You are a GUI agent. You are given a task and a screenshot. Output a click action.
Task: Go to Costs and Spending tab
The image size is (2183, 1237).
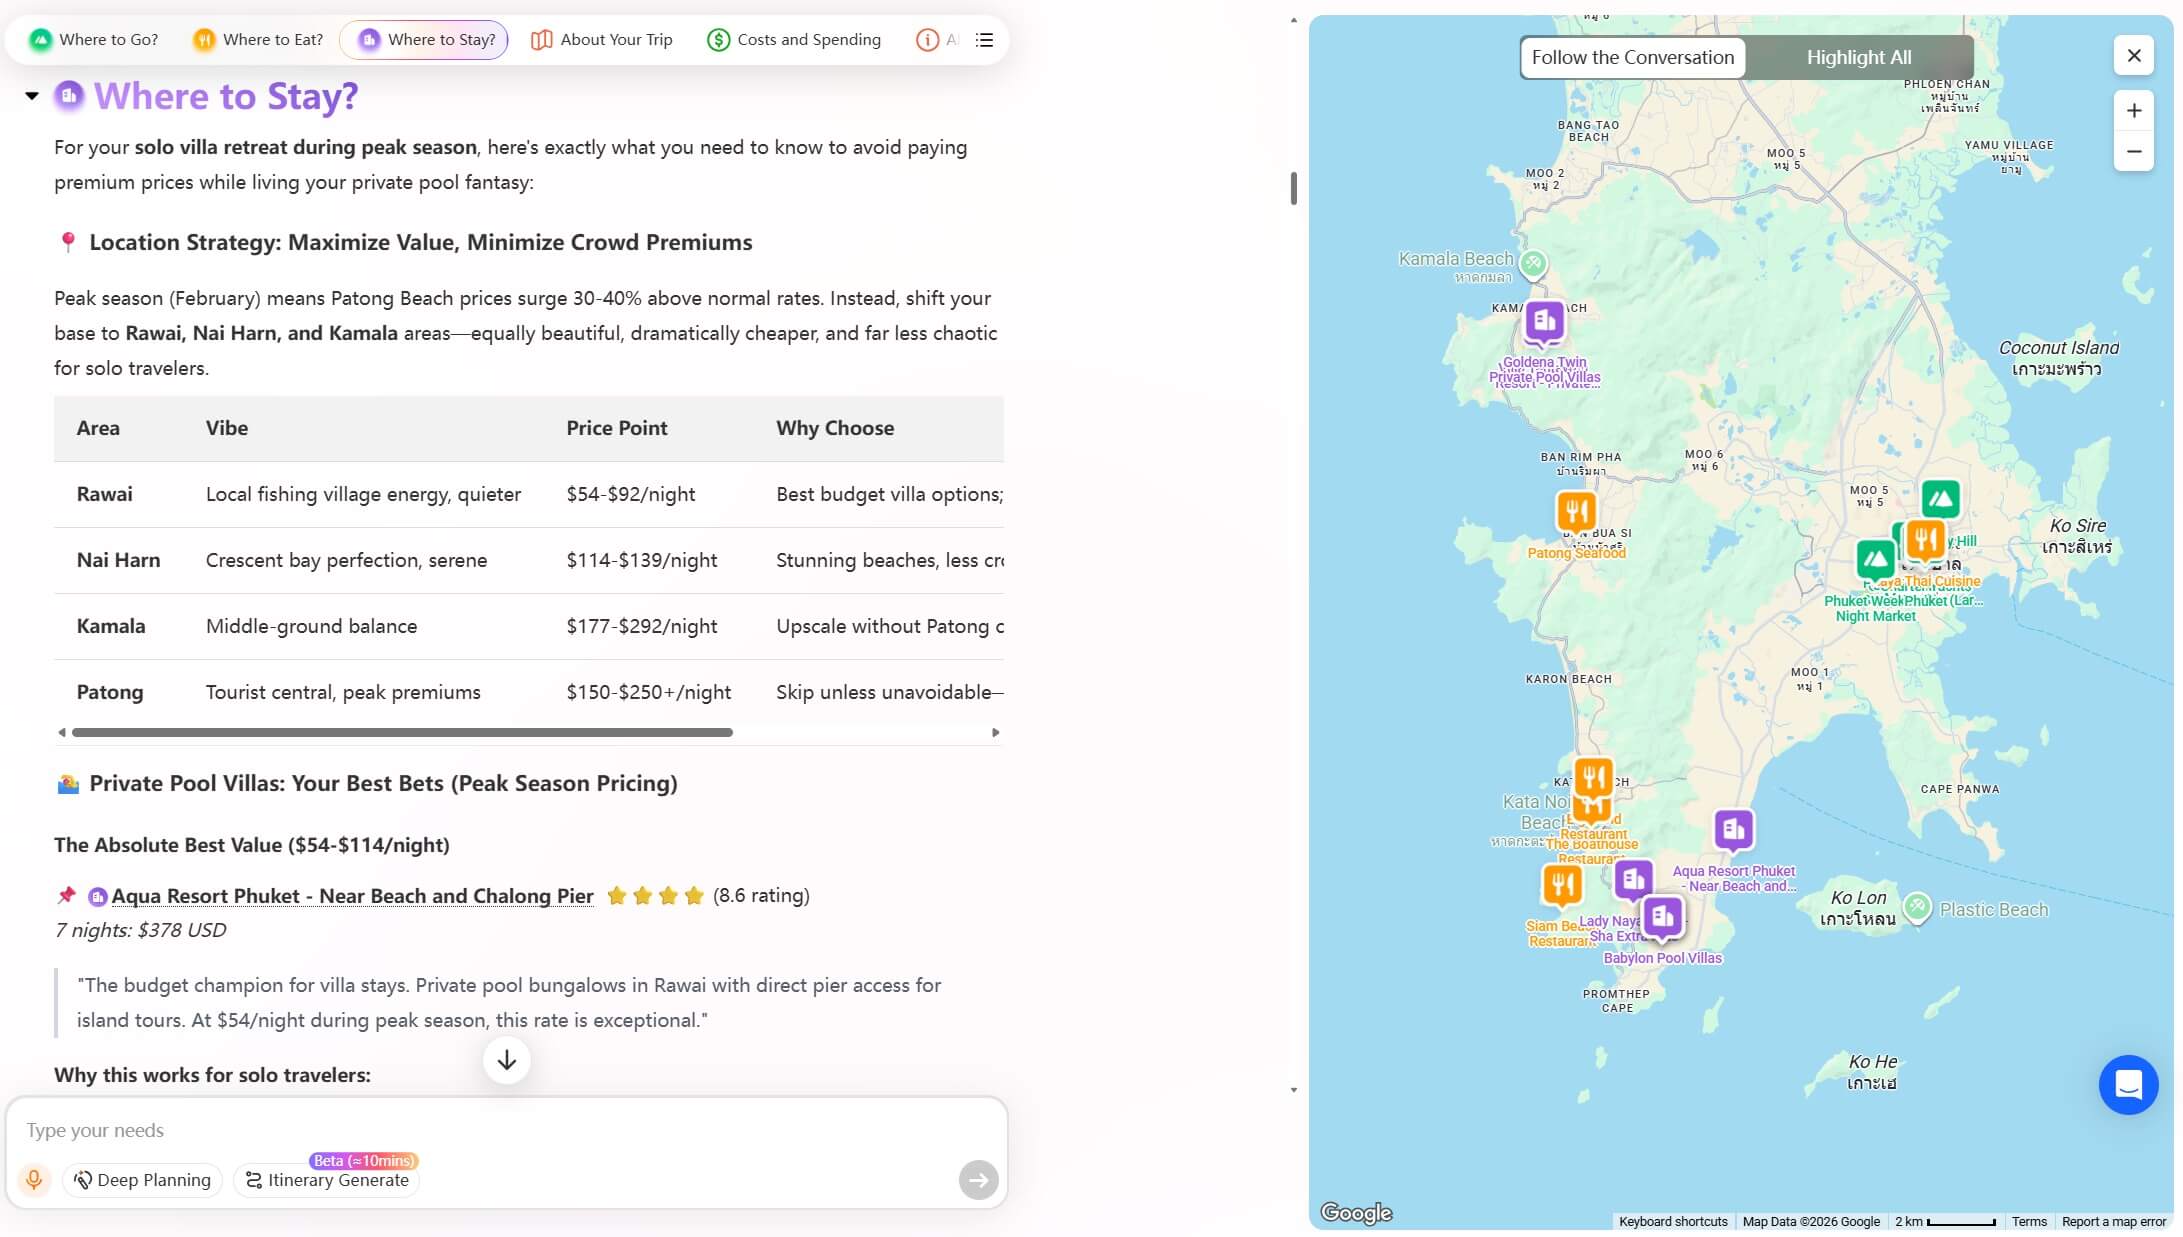[794, 40]
